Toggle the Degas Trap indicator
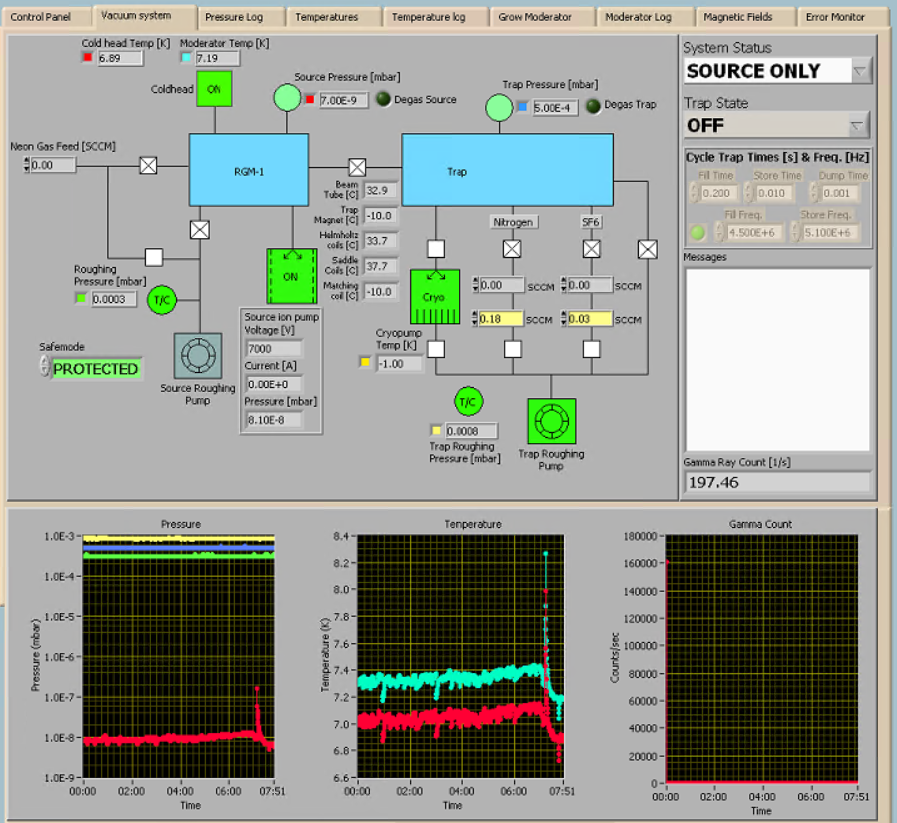 click(x=593, y=105)
